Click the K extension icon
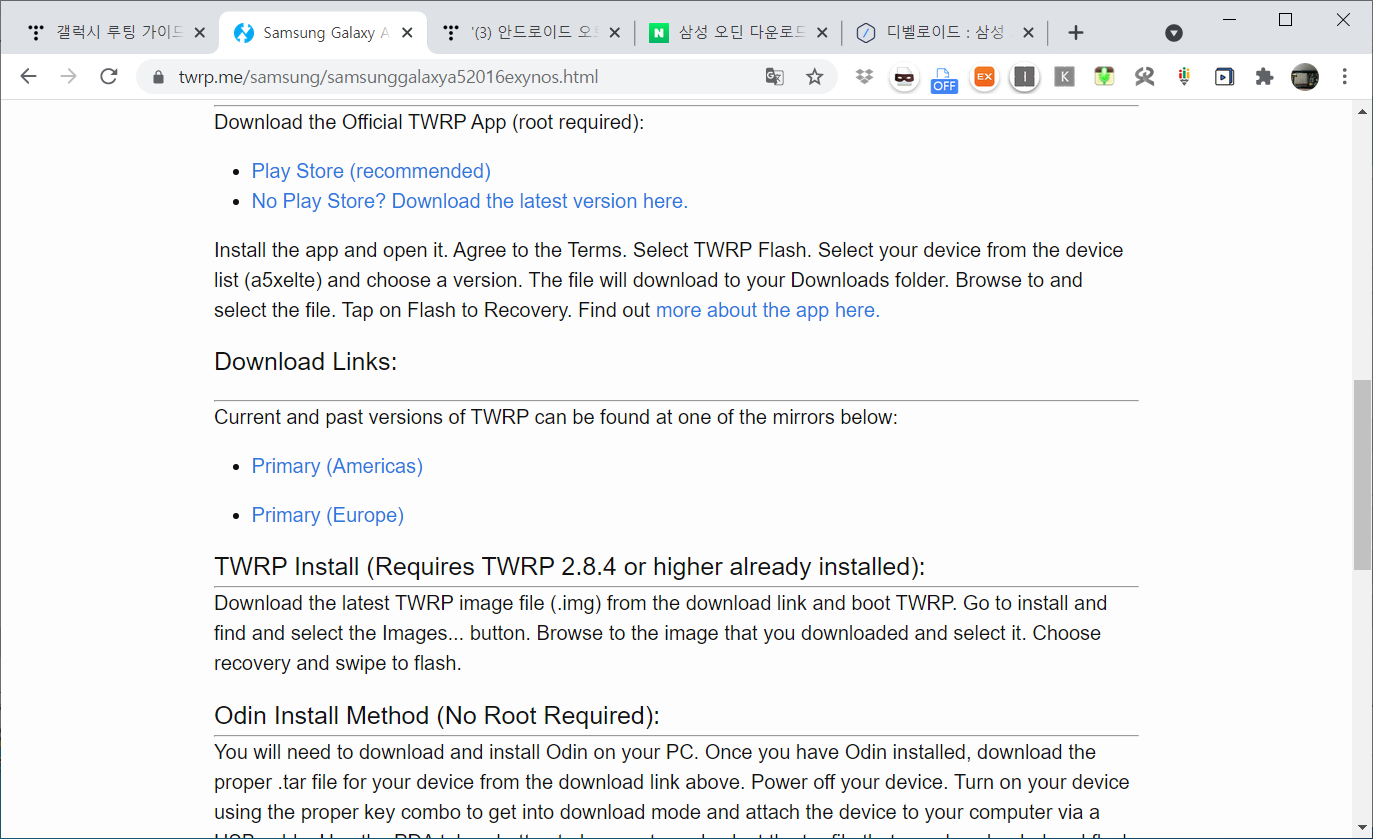This screenshot has height=839, width=1373. click(x=1064, y=77)
